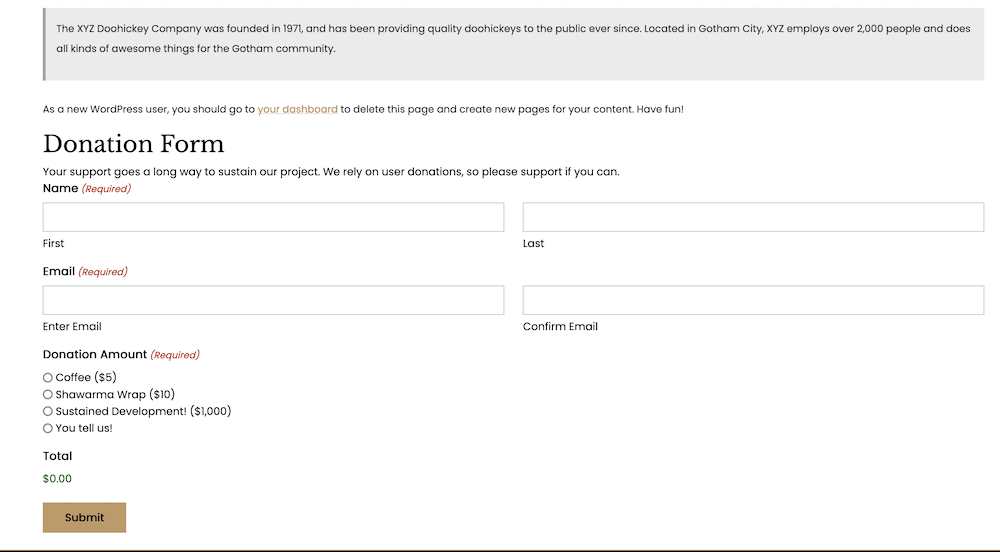Image resolution: width=1000 pixels, height=552 pixels.
Task: Click the 'Confirm Email' caption text
Action: click(560, 326)
